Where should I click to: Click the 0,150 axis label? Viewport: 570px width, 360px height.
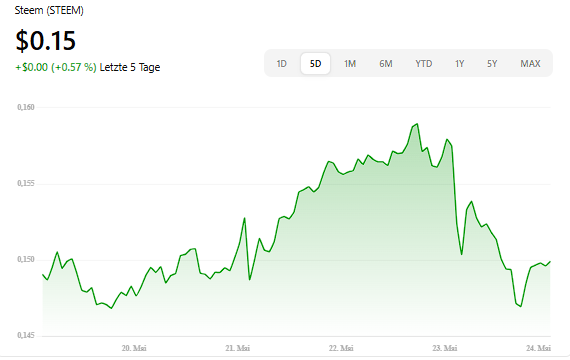(26, 259)
